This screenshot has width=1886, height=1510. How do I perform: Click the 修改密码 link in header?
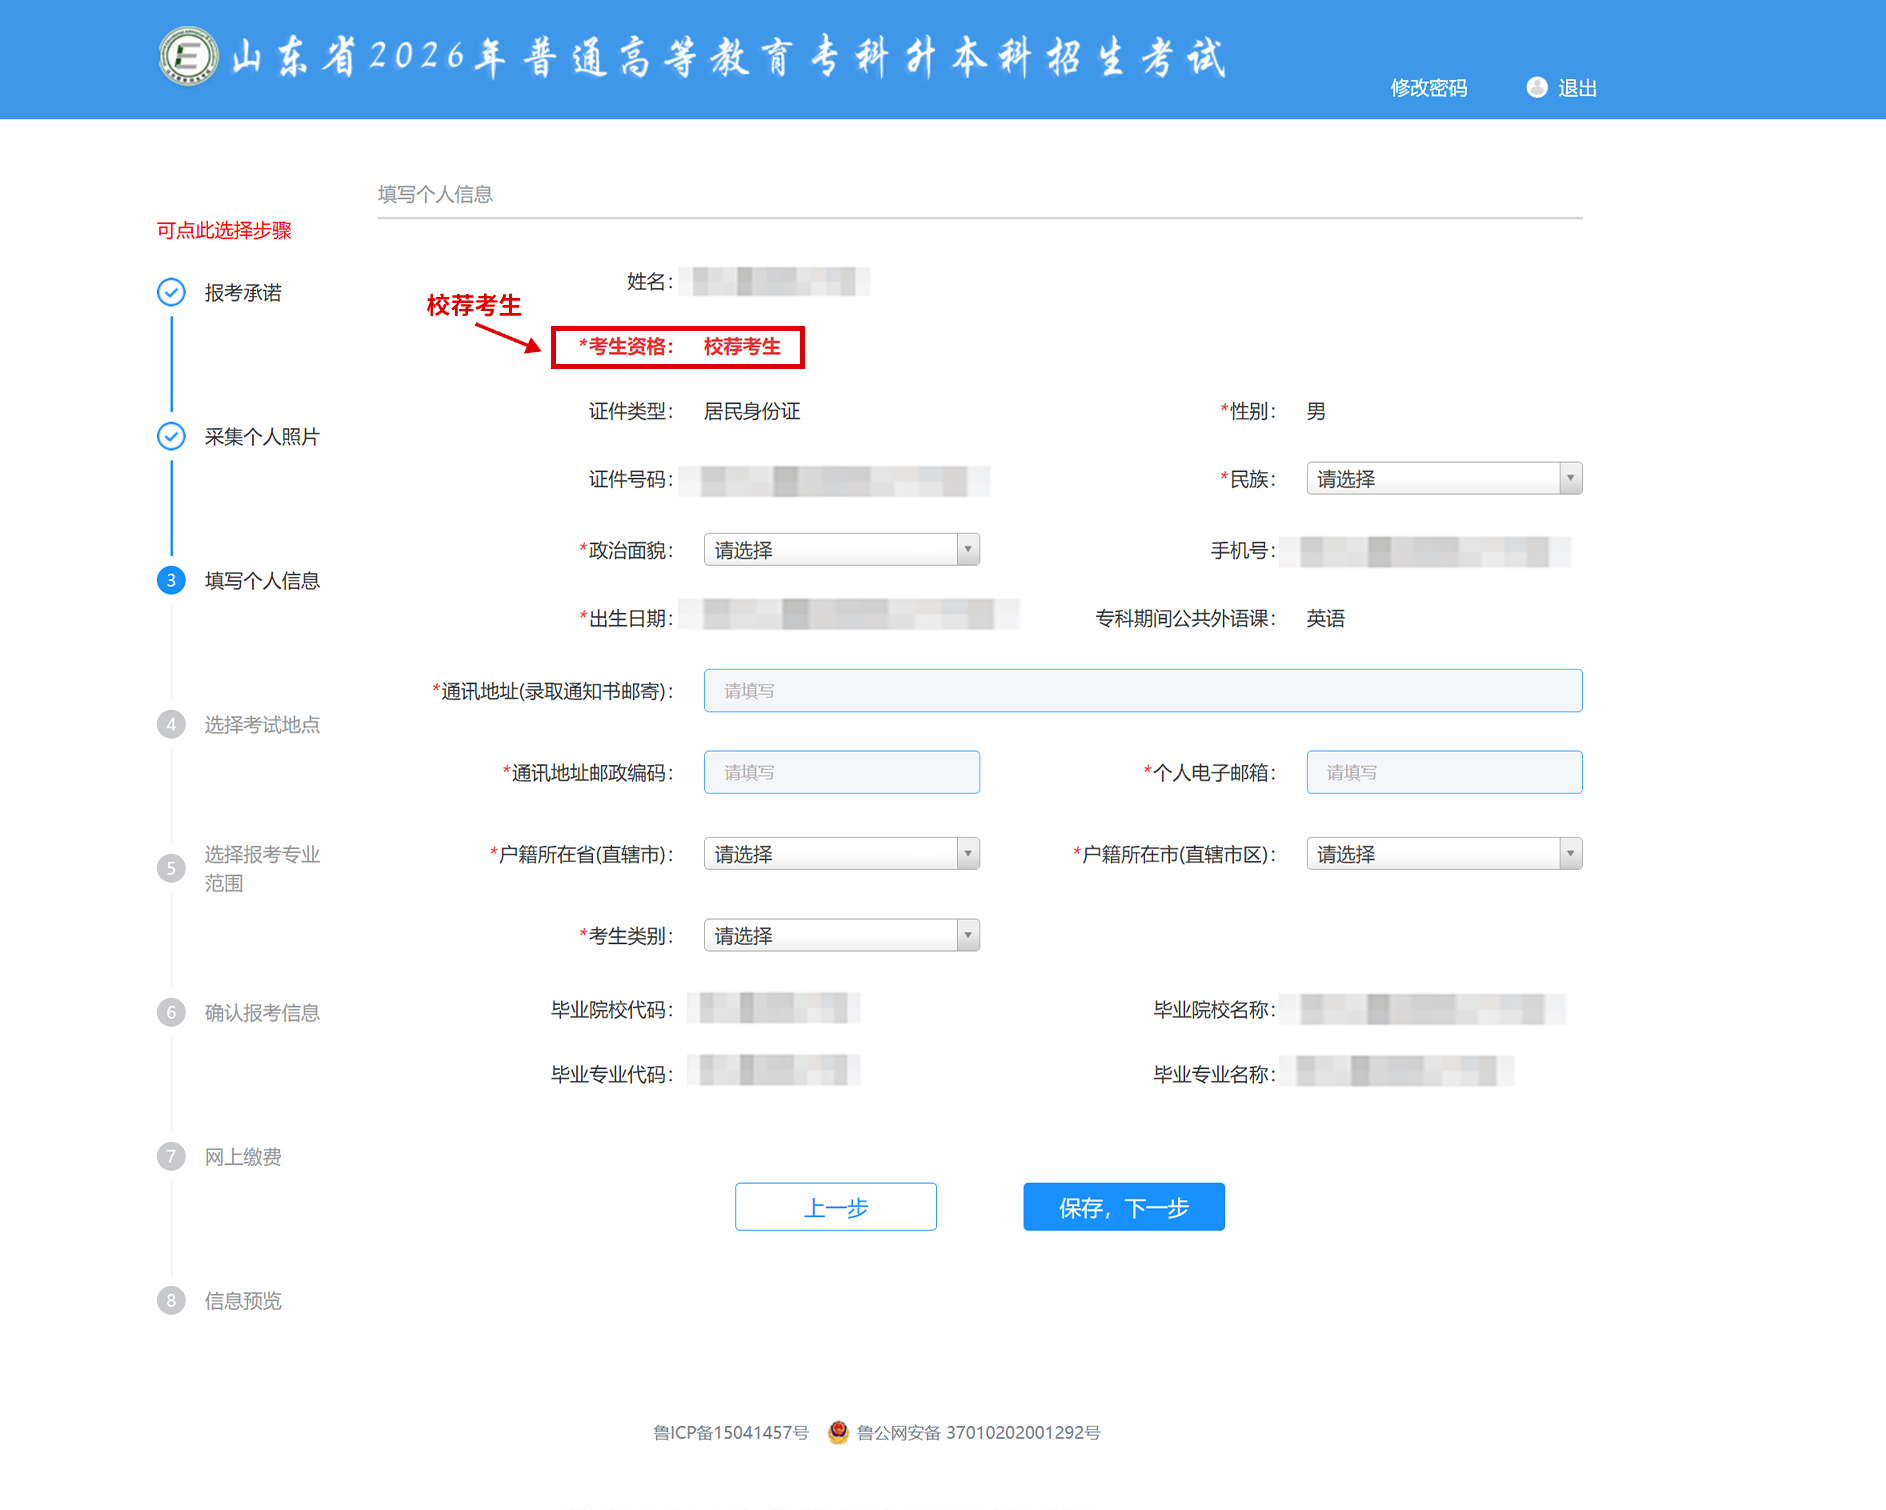click(1428, 88)
